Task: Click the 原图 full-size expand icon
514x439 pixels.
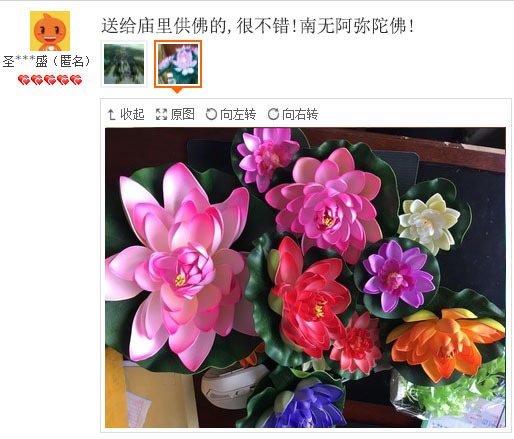Action: tap(161, 114)
